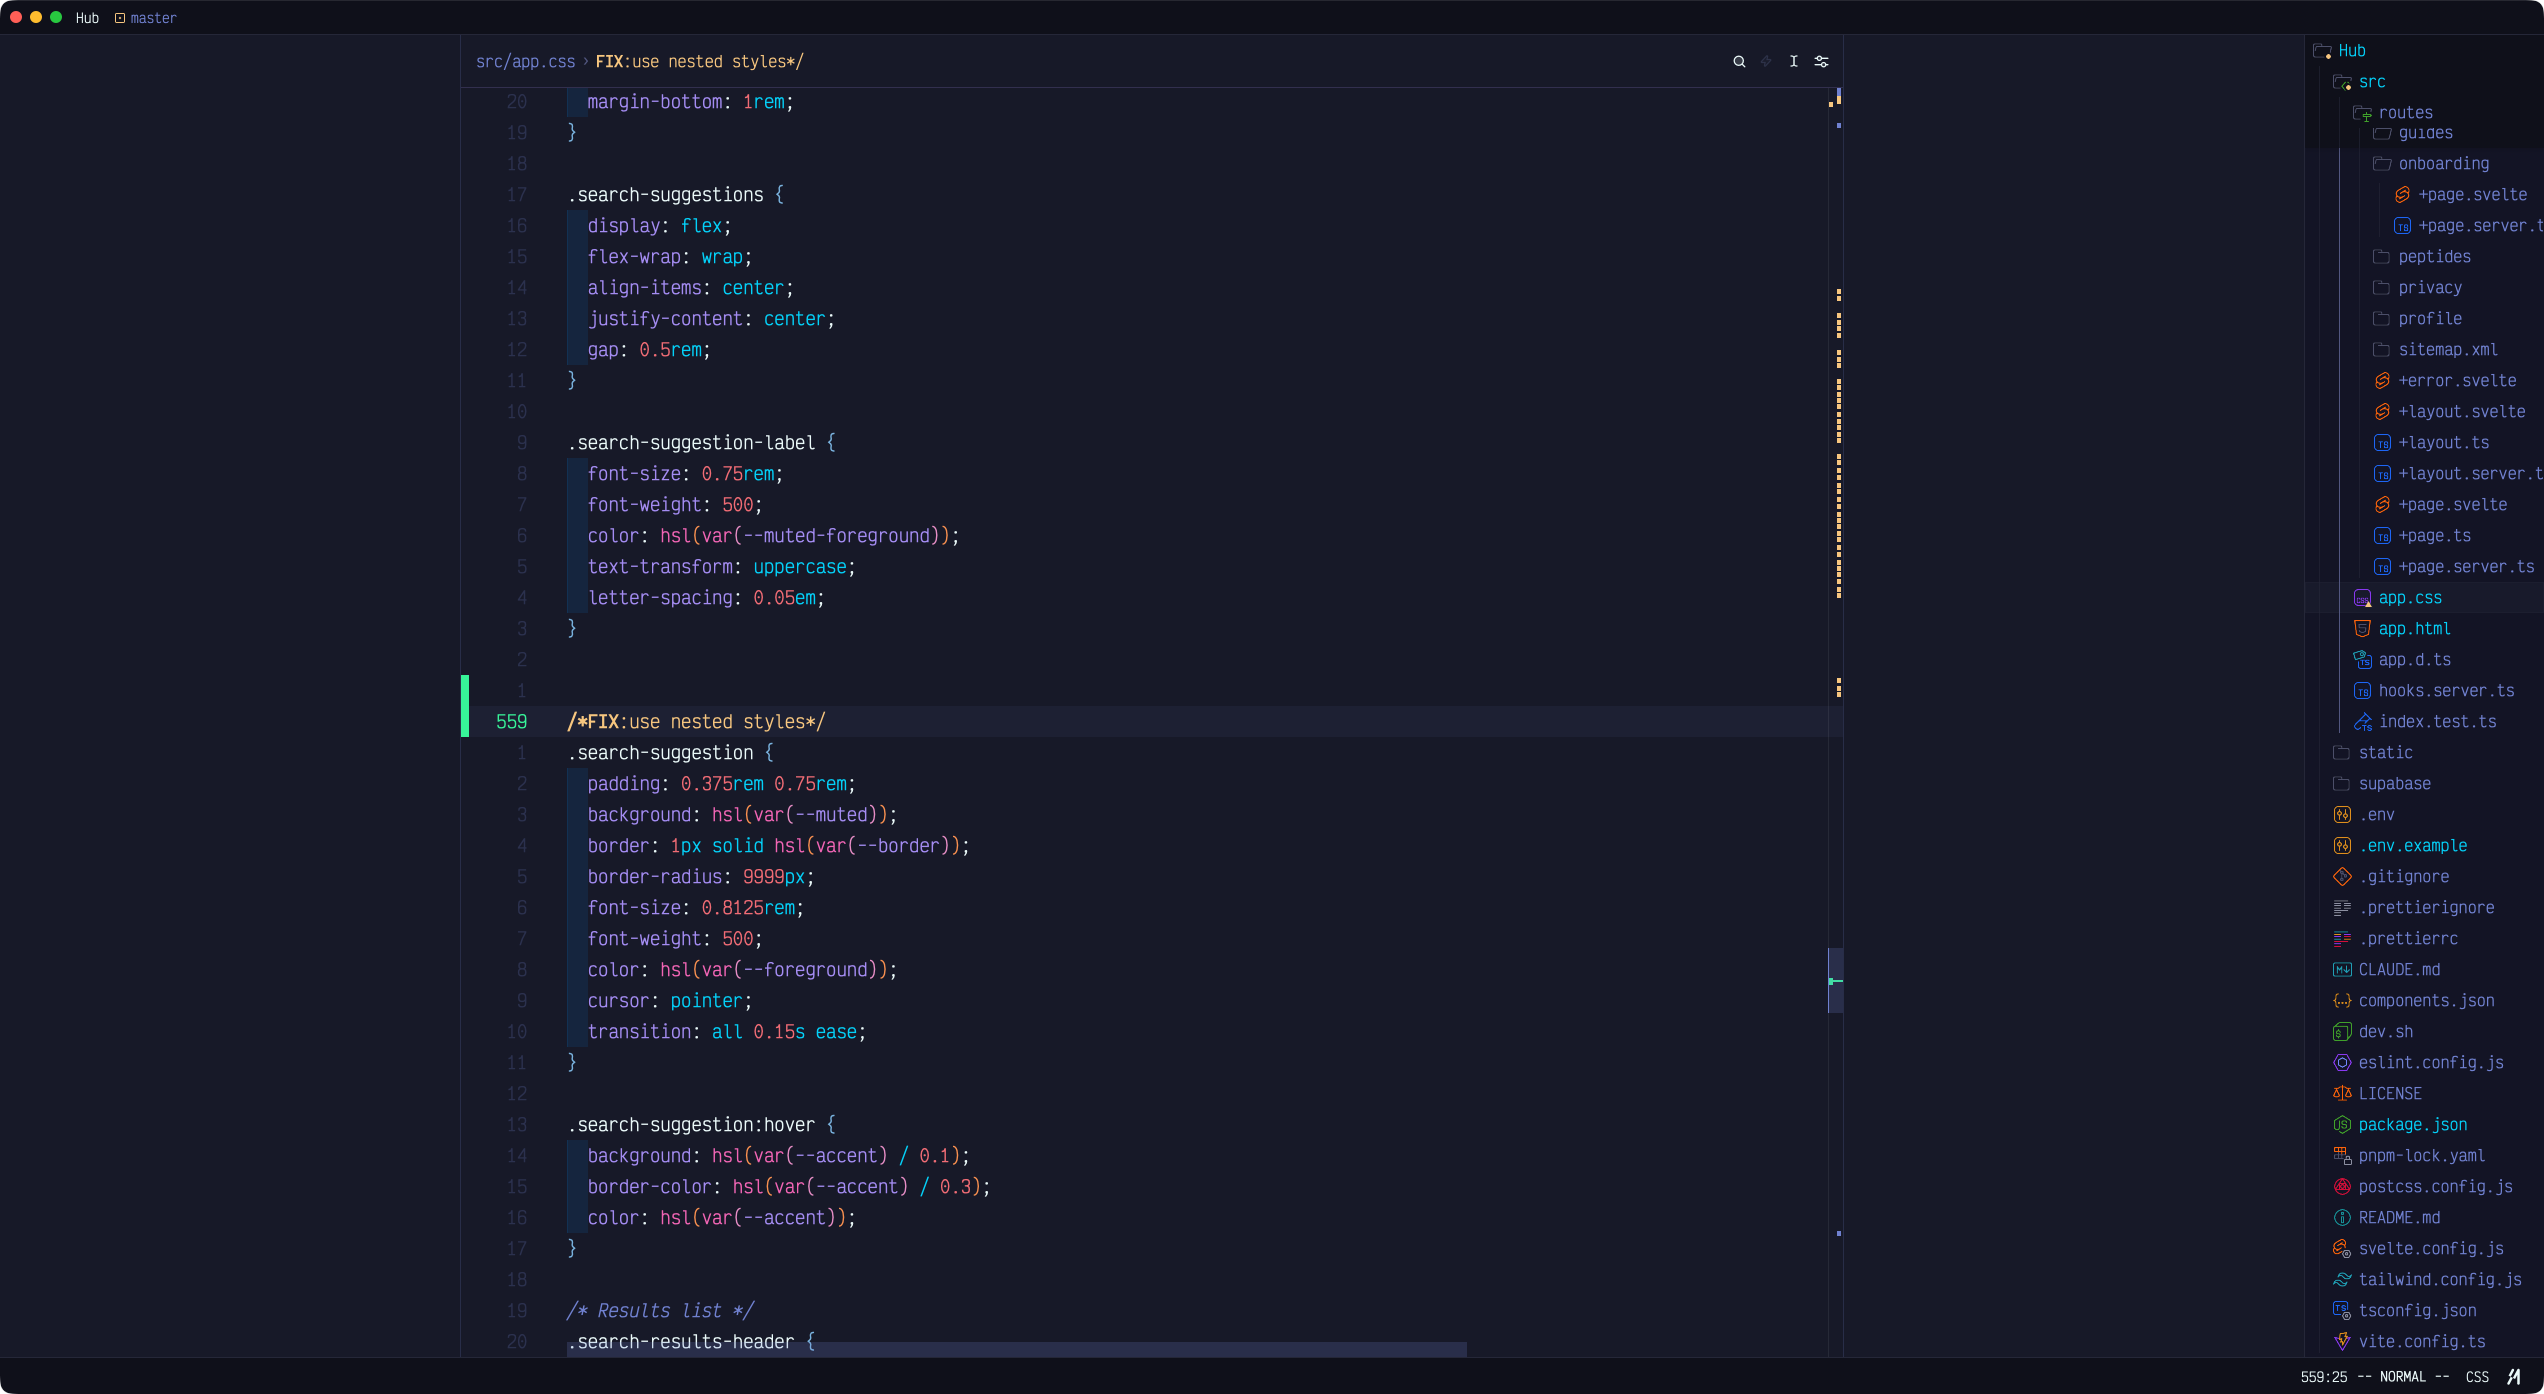Click the LICENSE scales icon
Viewport: 2544px width, 1394px height.
coord(2342,1094)
